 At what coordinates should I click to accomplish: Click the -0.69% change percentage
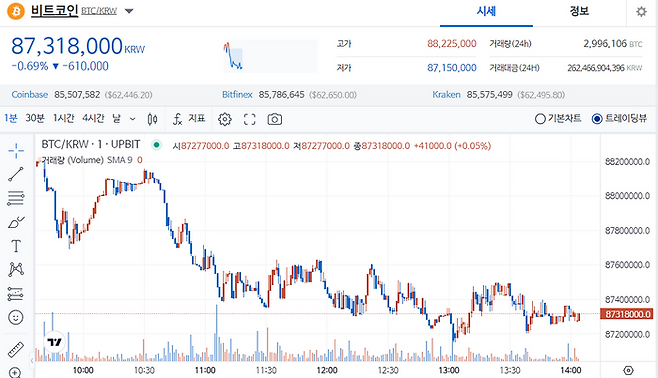pos(30,66)
